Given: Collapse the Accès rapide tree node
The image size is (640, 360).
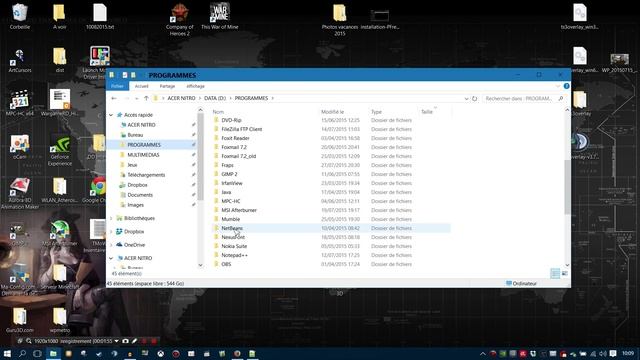Looking at the screenshot, I should (x=111, y=115).
